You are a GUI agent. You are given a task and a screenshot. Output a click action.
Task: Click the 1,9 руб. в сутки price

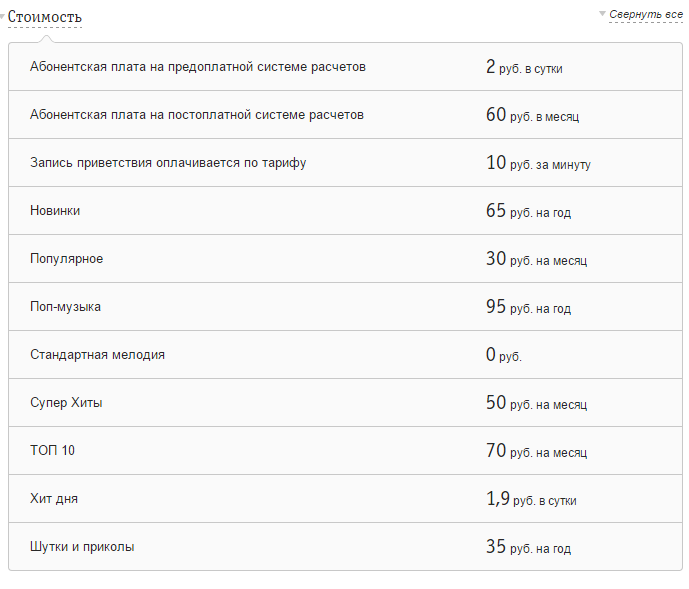(531, 499)
